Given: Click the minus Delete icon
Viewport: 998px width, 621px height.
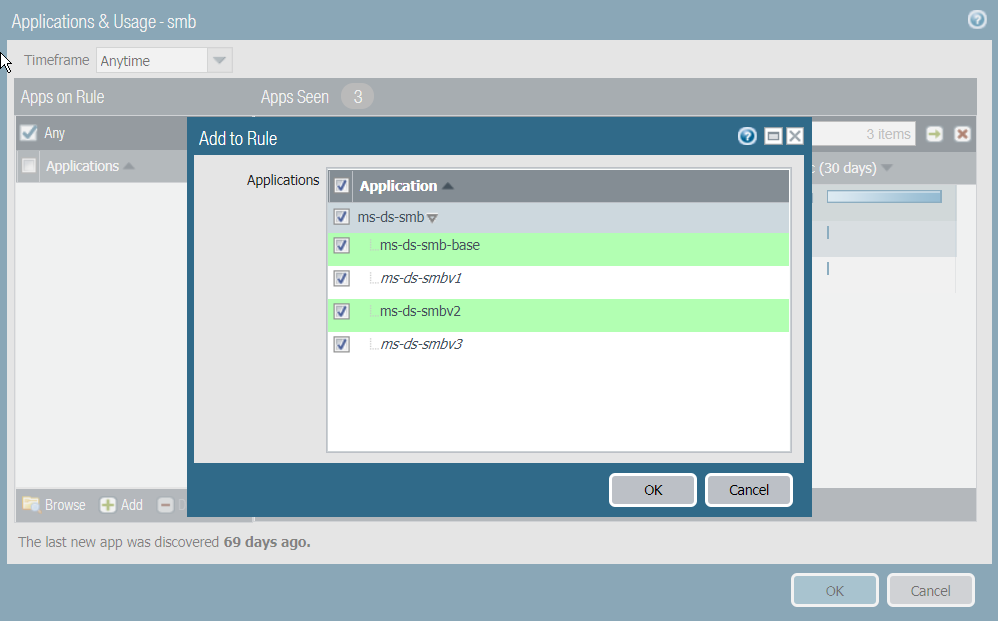Looking at the screenshot, I should pyautogui.click(x=165, y=505).
